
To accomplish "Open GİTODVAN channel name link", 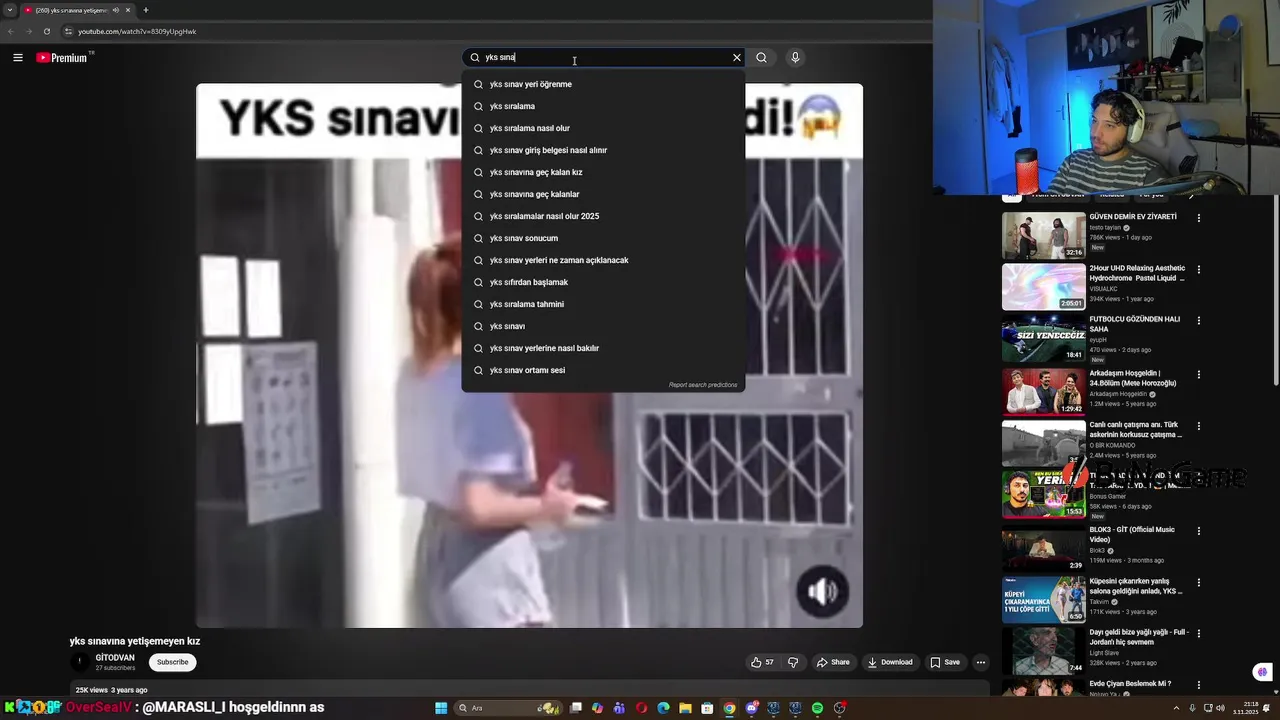I will (115, 658).
